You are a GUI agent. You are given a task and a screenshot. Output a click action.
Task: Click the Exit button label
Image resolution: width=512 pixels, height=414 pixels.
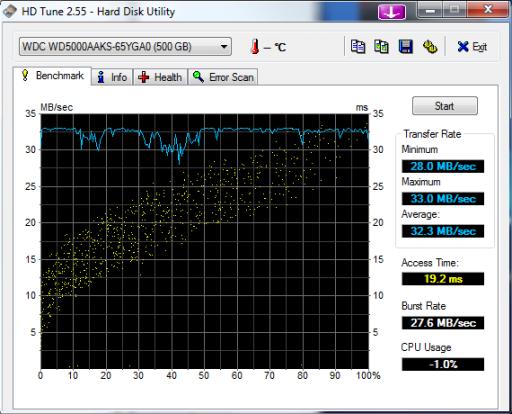(480, 47)
